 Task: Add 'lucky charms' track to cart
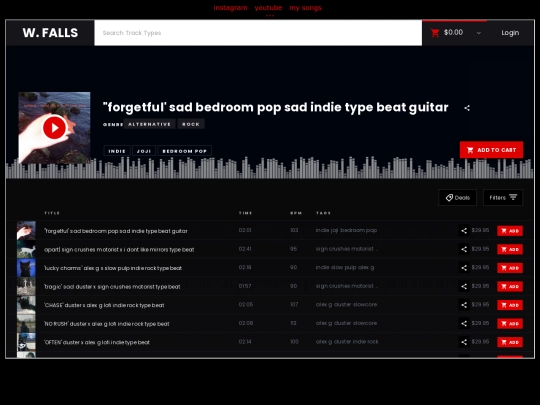pyautogui.click(x=510, y=268)
